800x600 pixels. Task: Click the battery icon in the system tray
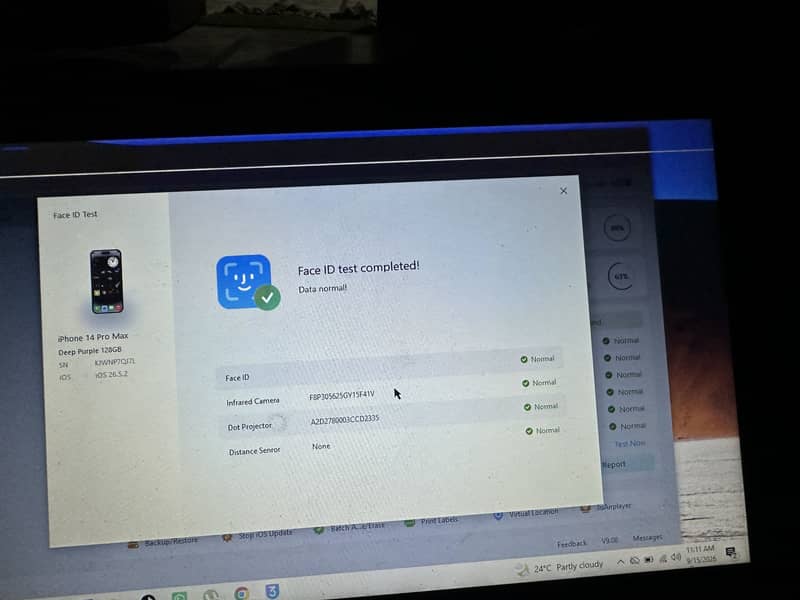coord(648,560)
